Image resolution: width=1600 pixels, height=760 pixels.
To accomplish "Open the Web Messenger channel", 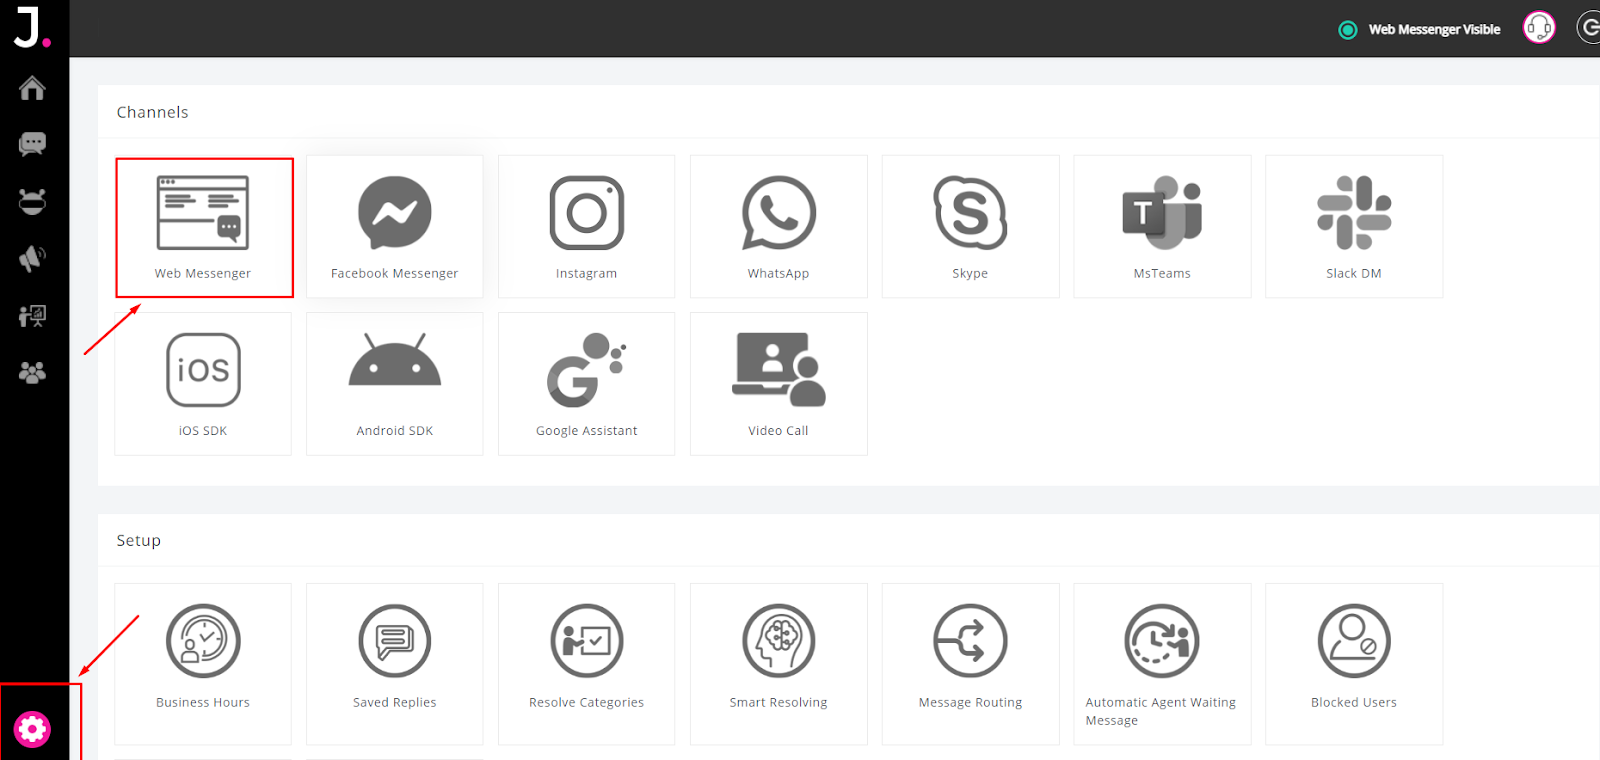I will pyautogui.click(x=204, y=227).
